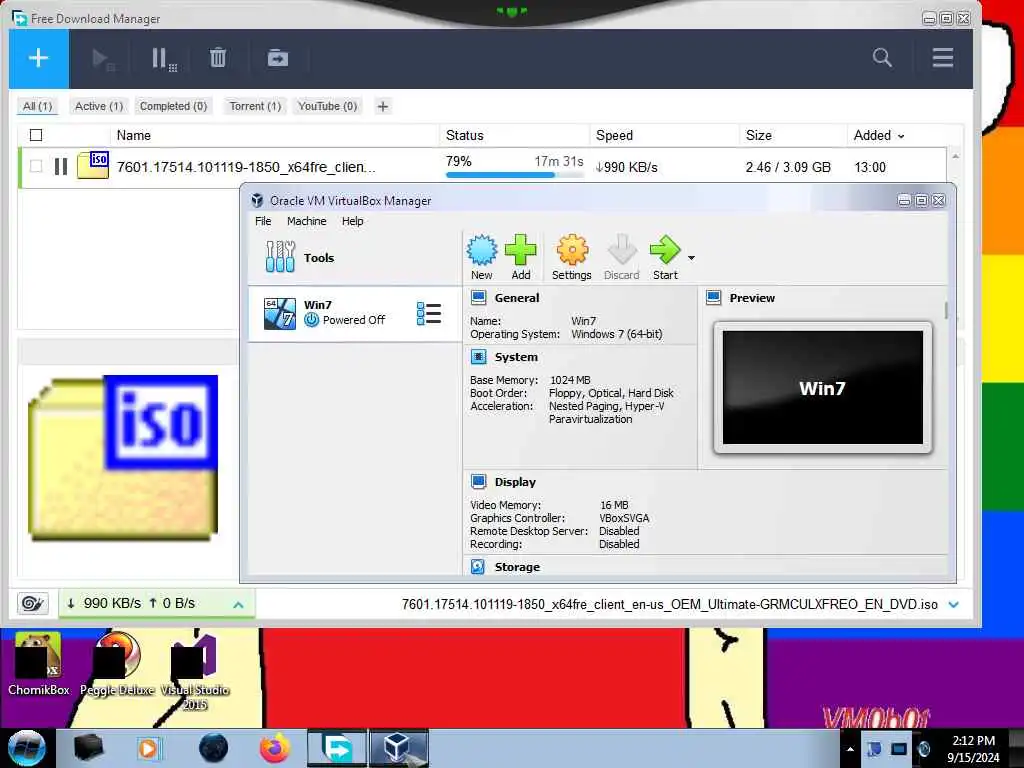The image size is (1024, 768).
Task: Click the Storage section header
Action: point(517,567)
